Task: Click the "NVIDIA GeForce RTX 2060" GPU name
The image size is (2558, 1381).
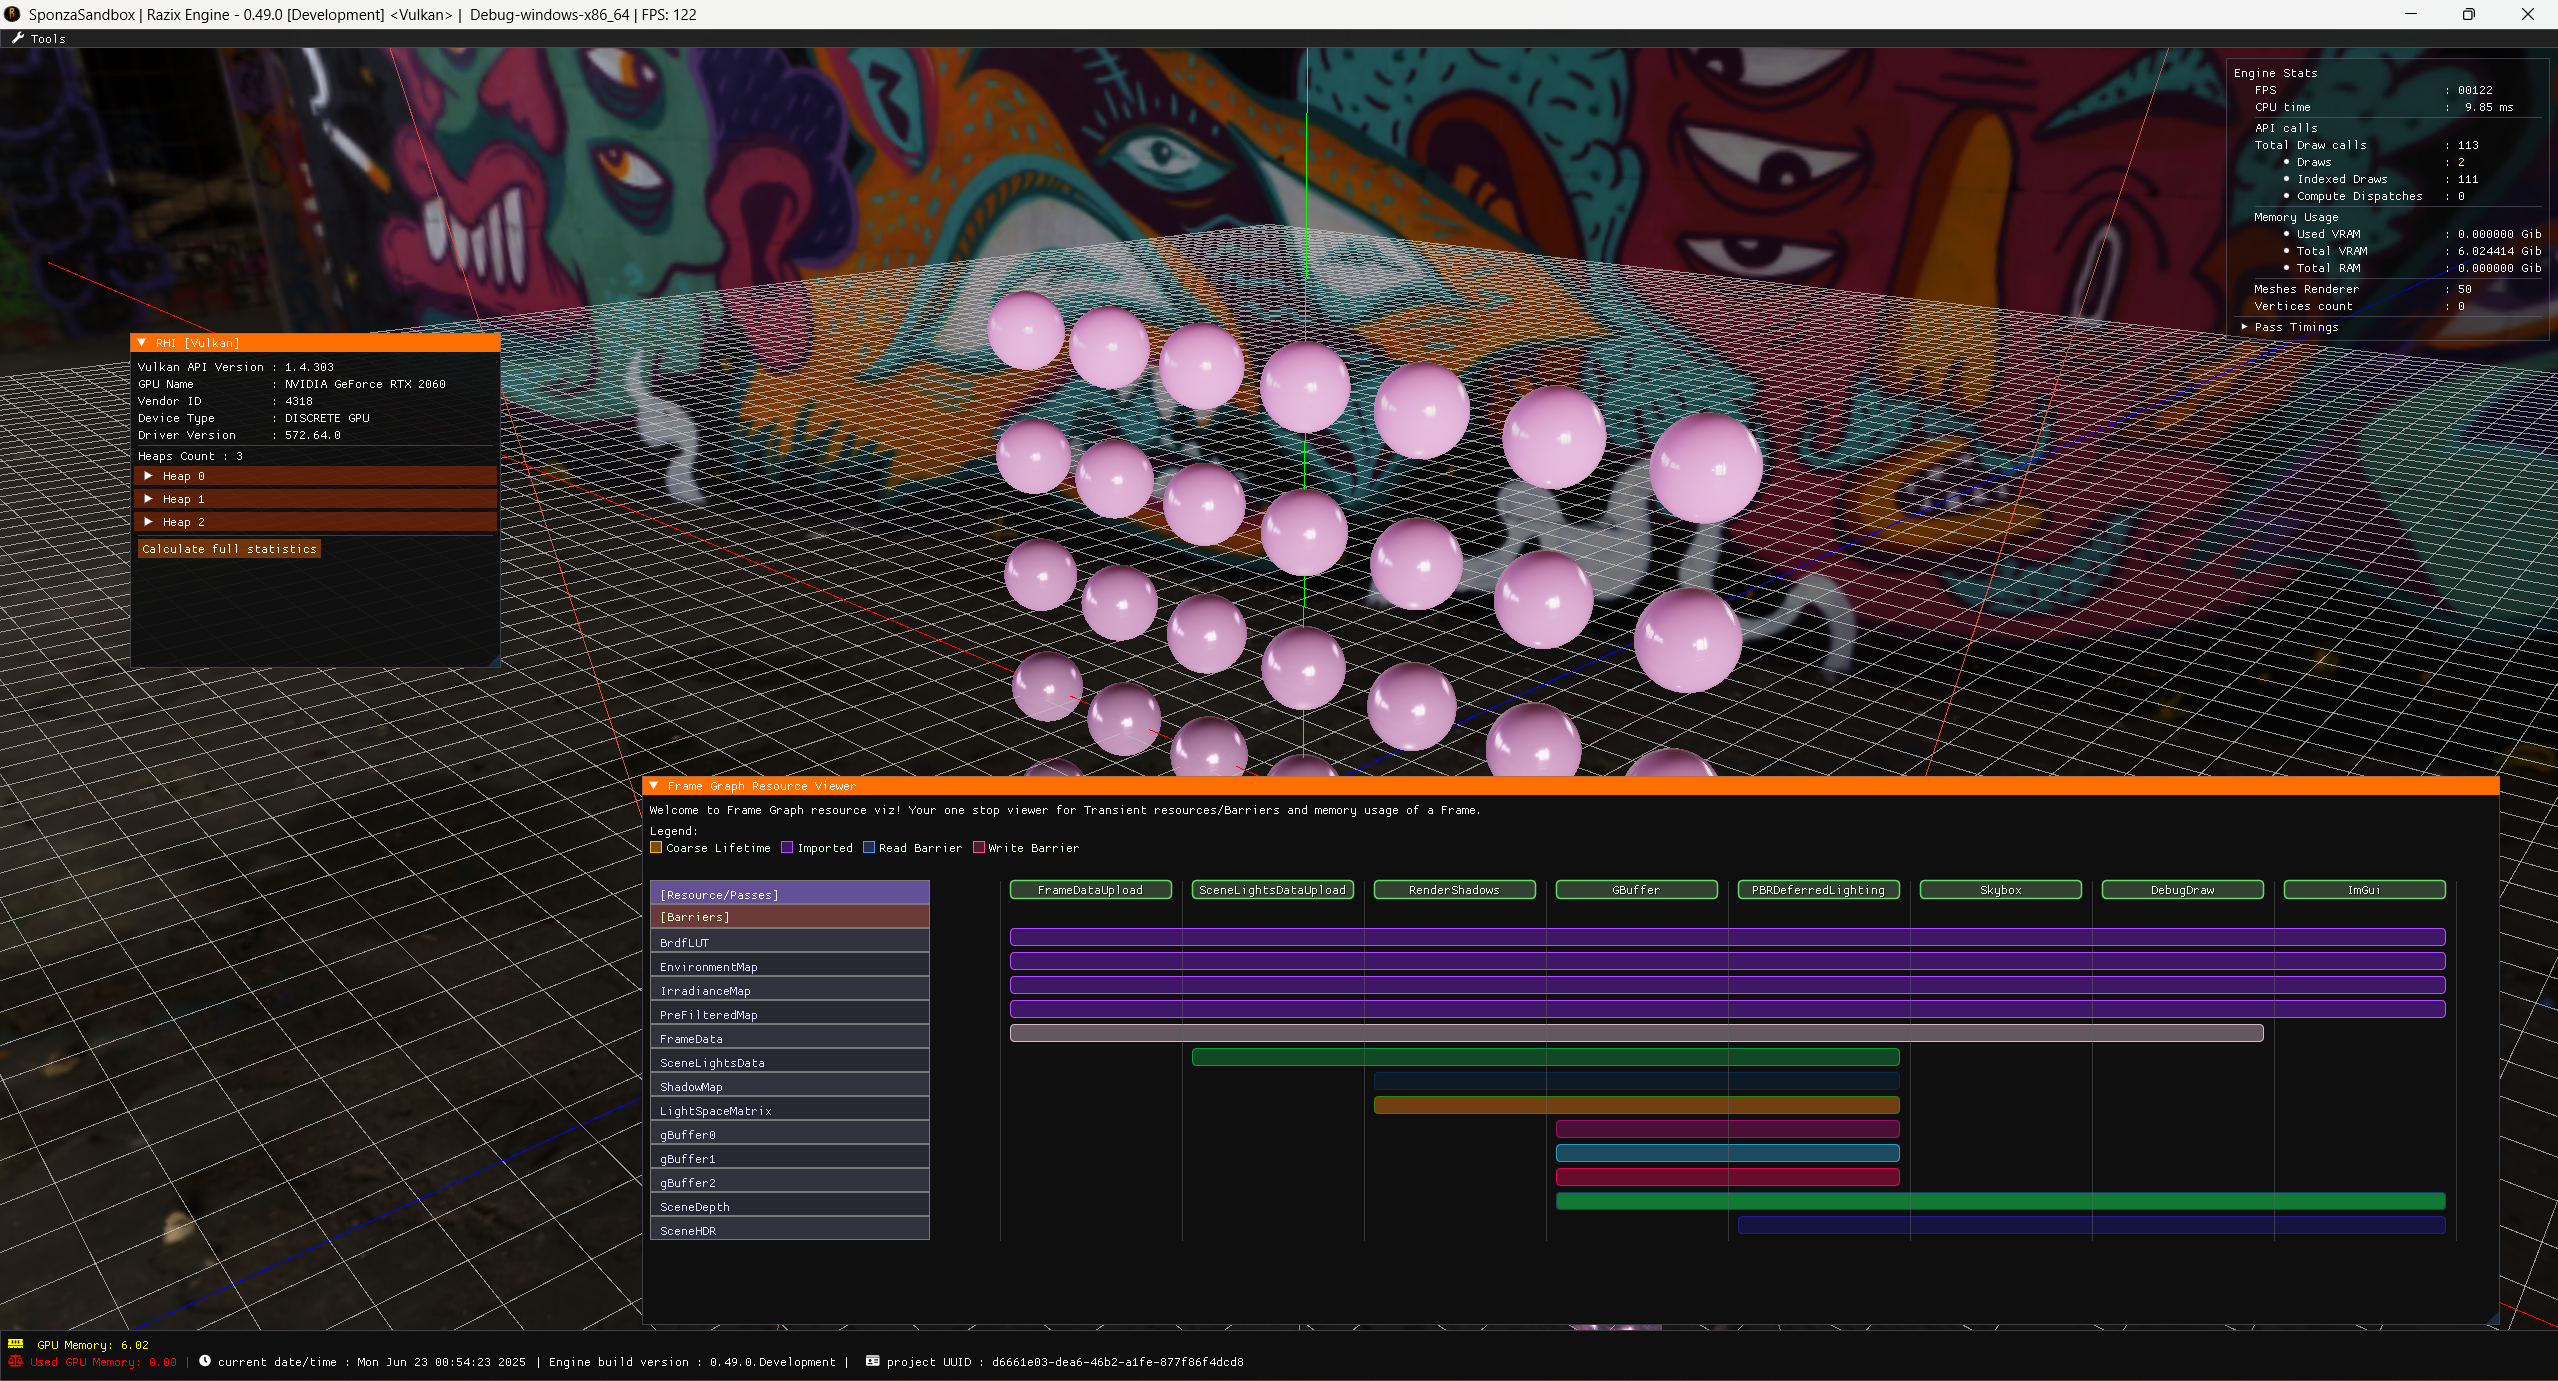Action: click(365, 384)
